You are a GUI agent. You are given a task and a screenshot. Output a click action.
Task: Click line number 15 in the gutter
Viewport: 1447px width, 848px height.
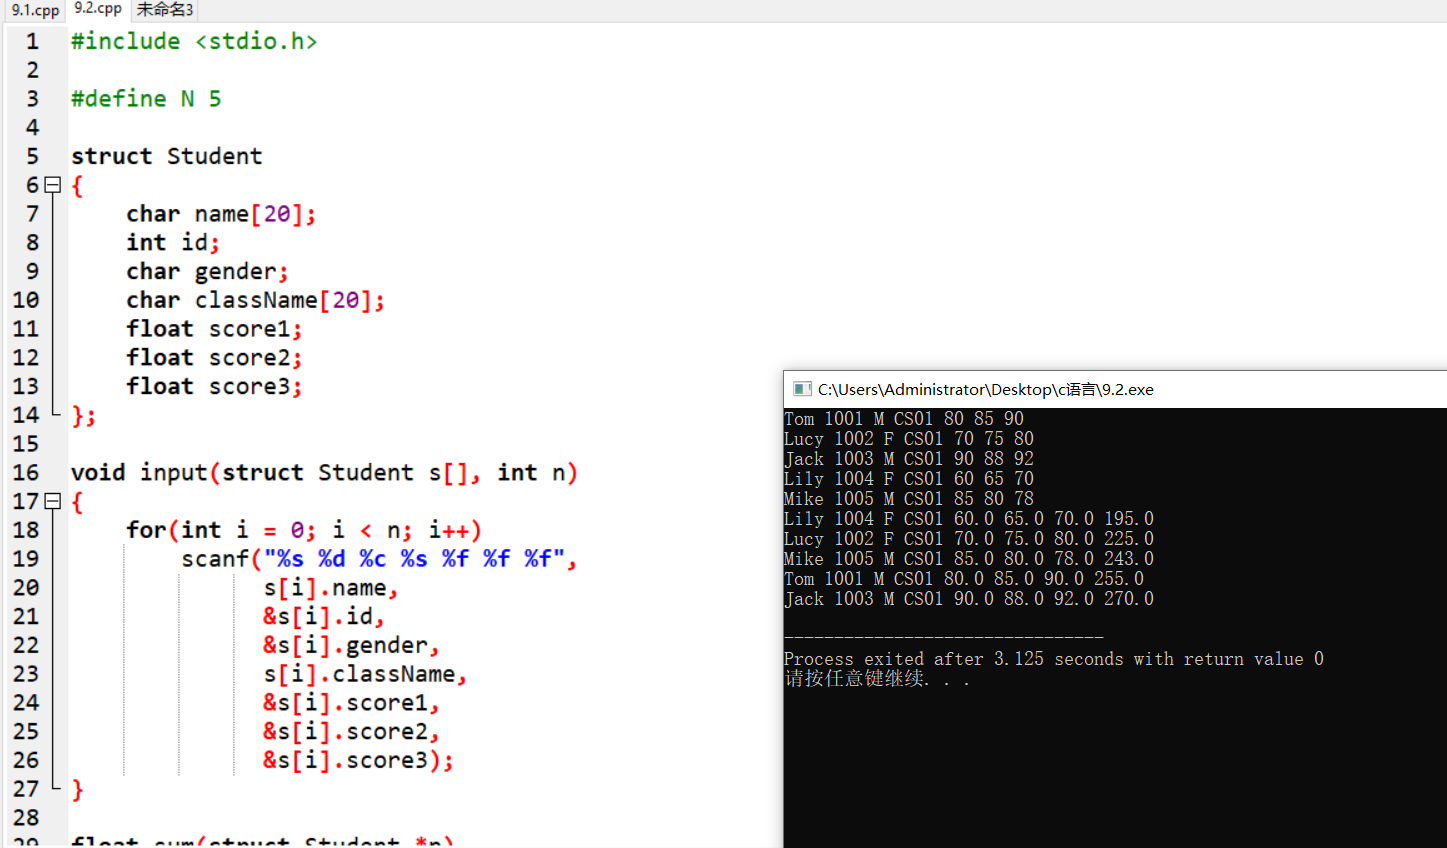tap(26, 444)
